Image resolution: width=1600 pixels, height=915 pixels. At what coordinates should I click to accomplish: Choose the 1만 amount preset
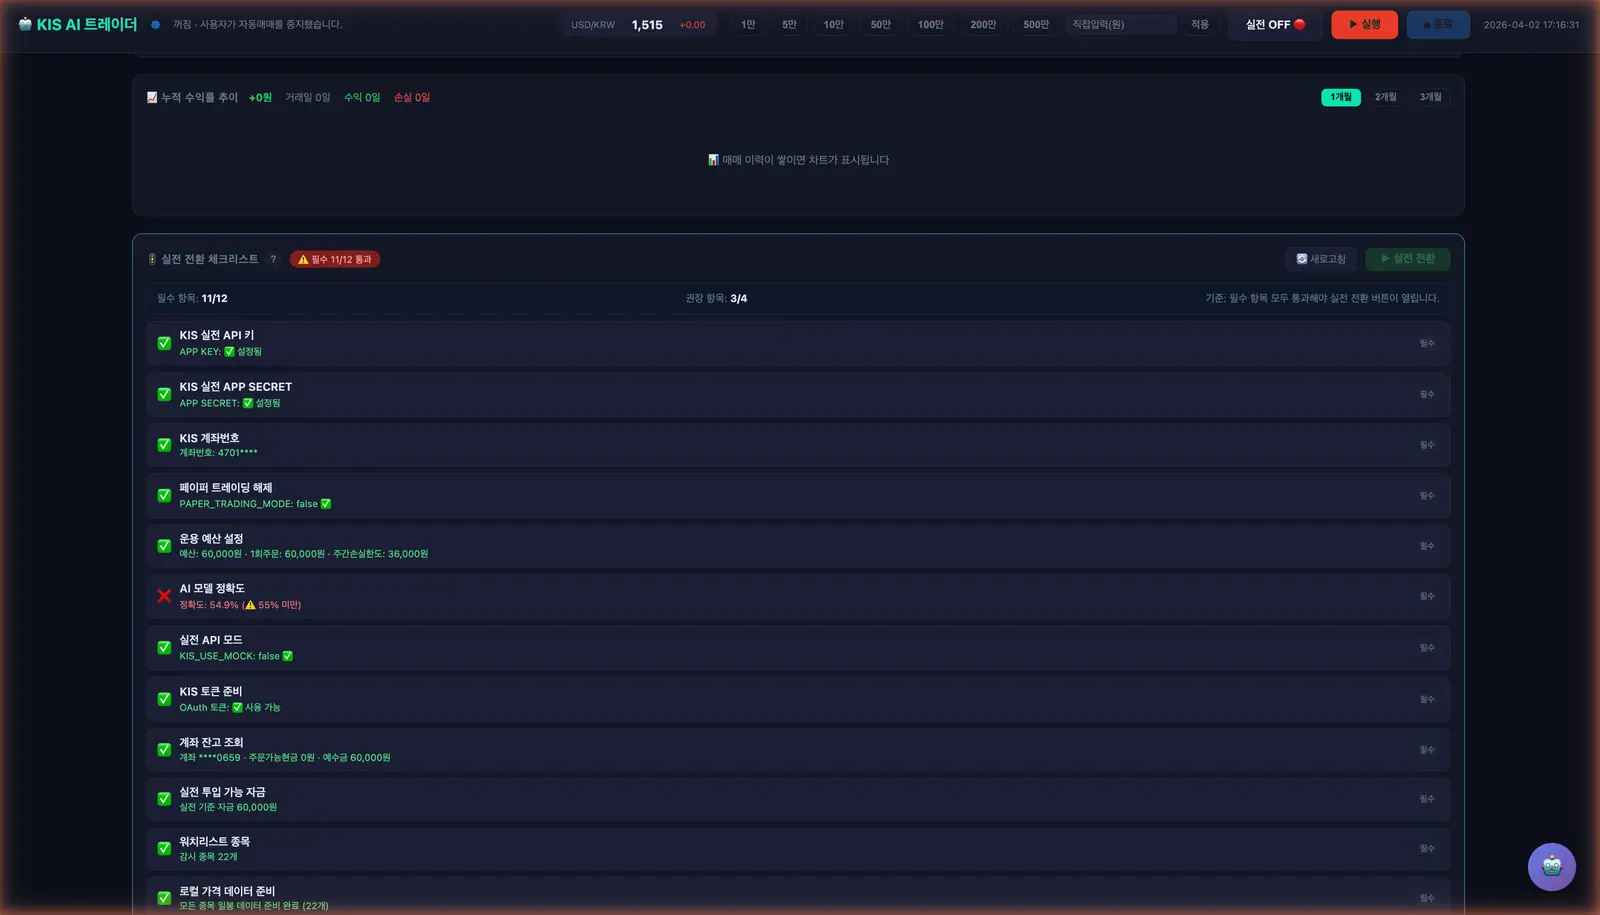click(x=748, y=24)
